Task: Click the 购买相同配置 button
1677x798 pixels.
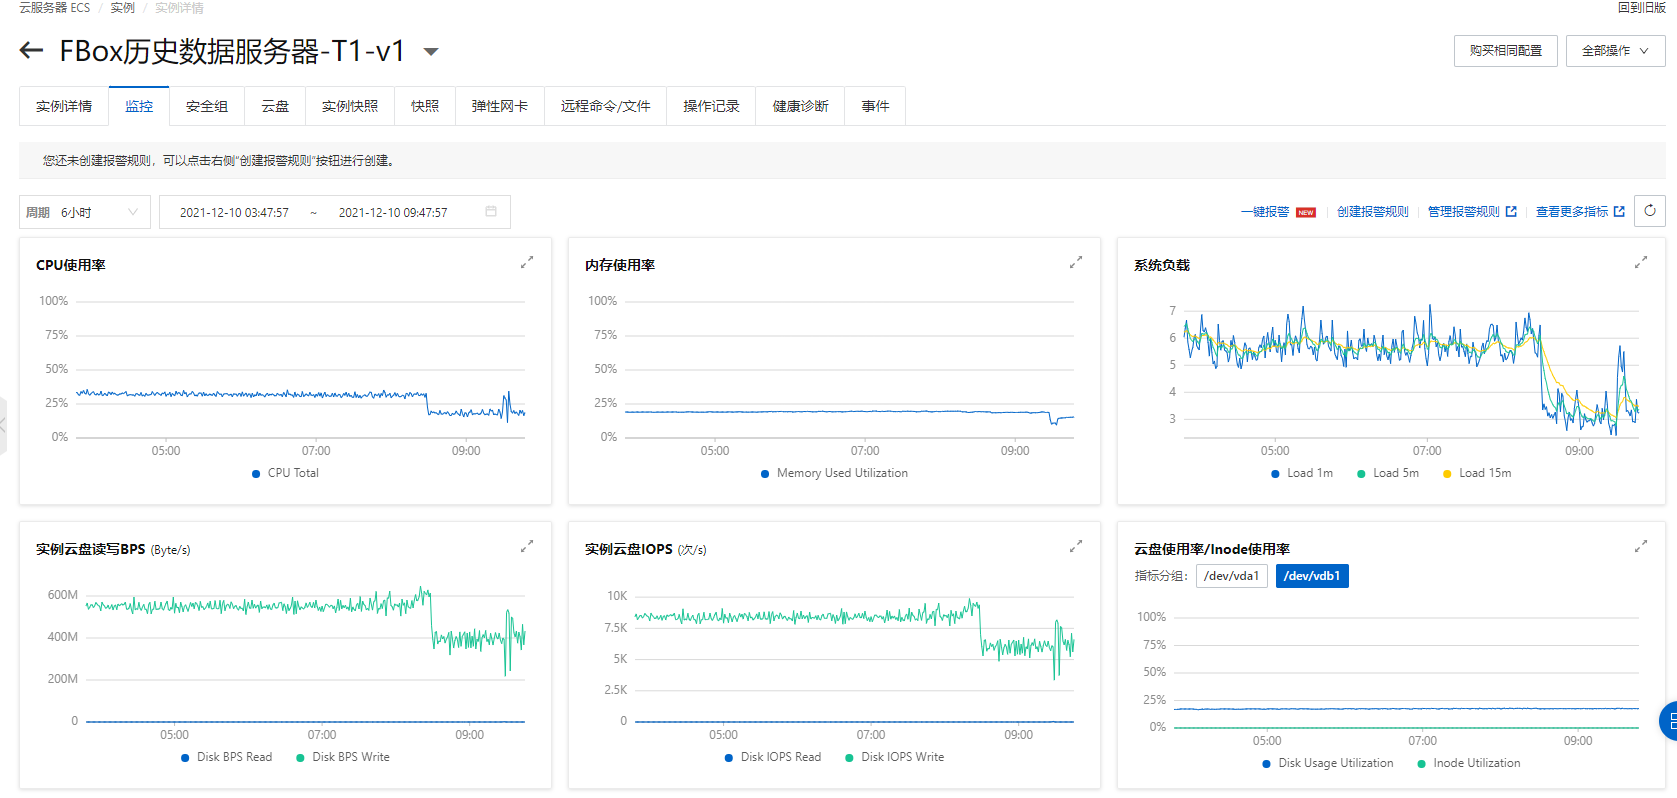Action: pos(1506,51)
